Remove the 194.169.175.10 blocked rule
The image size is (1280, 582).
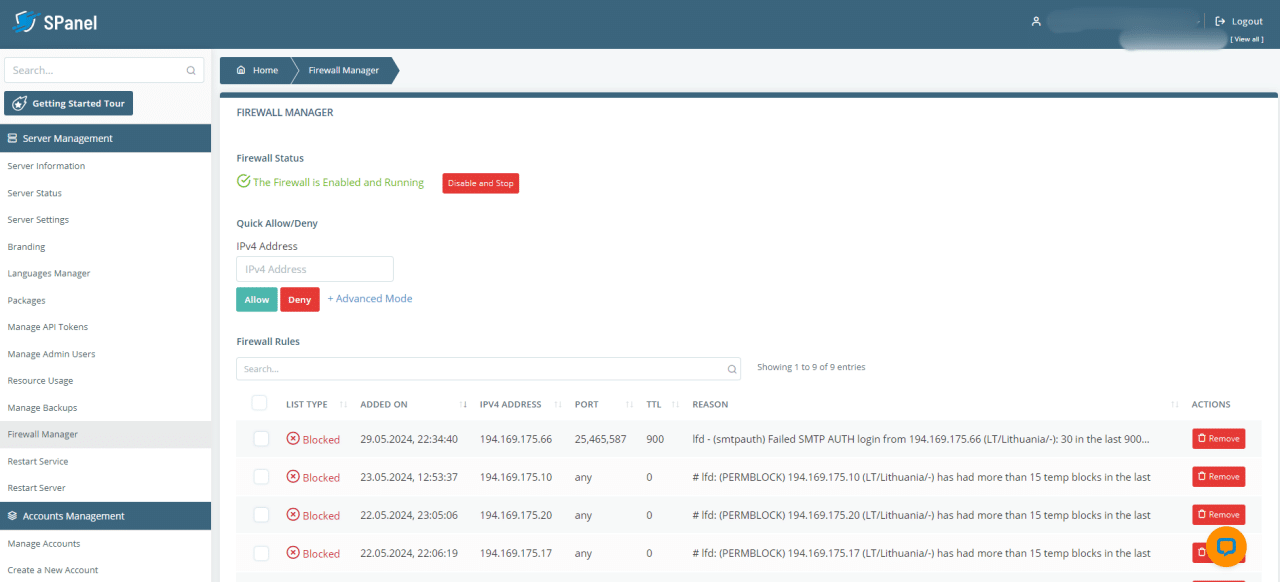[x=1217, y=477]
